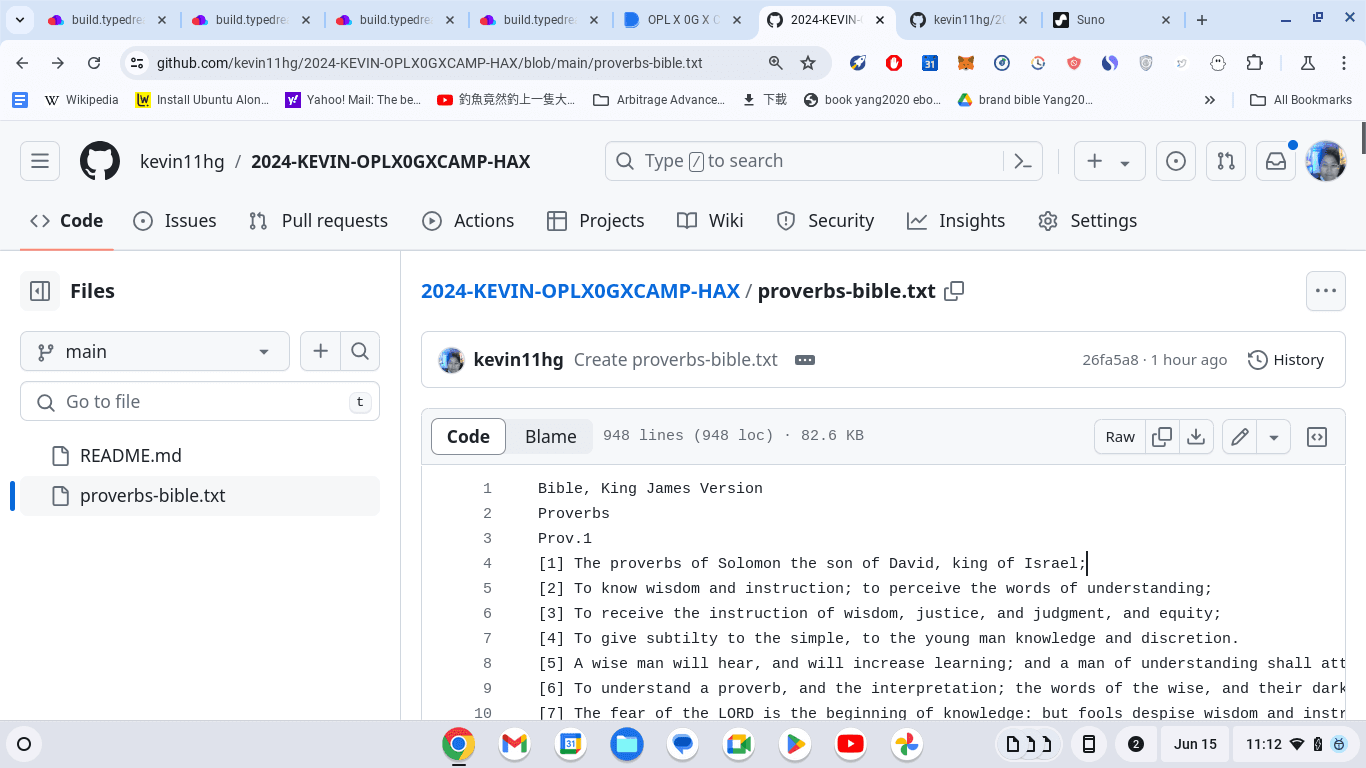1366x768 pixels.
Task: Open YouTube from the shelf
Action: (851, 744)
